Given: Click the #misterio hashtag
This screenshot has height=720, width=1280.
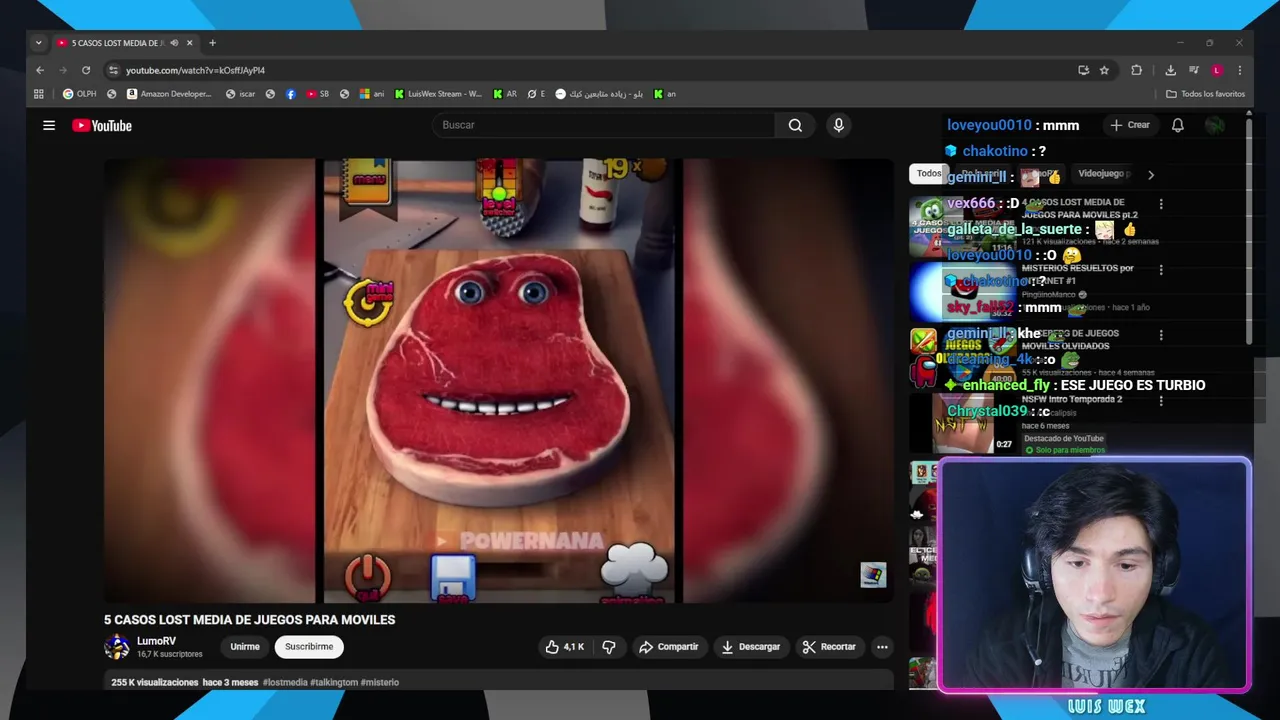Looking at the screenshot, I should [x=380, y=682].
